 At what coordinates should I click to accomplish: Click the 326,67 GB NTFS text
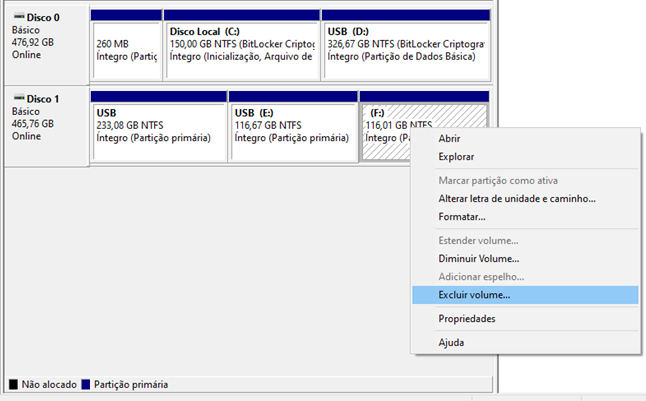(x=361, y=44)
